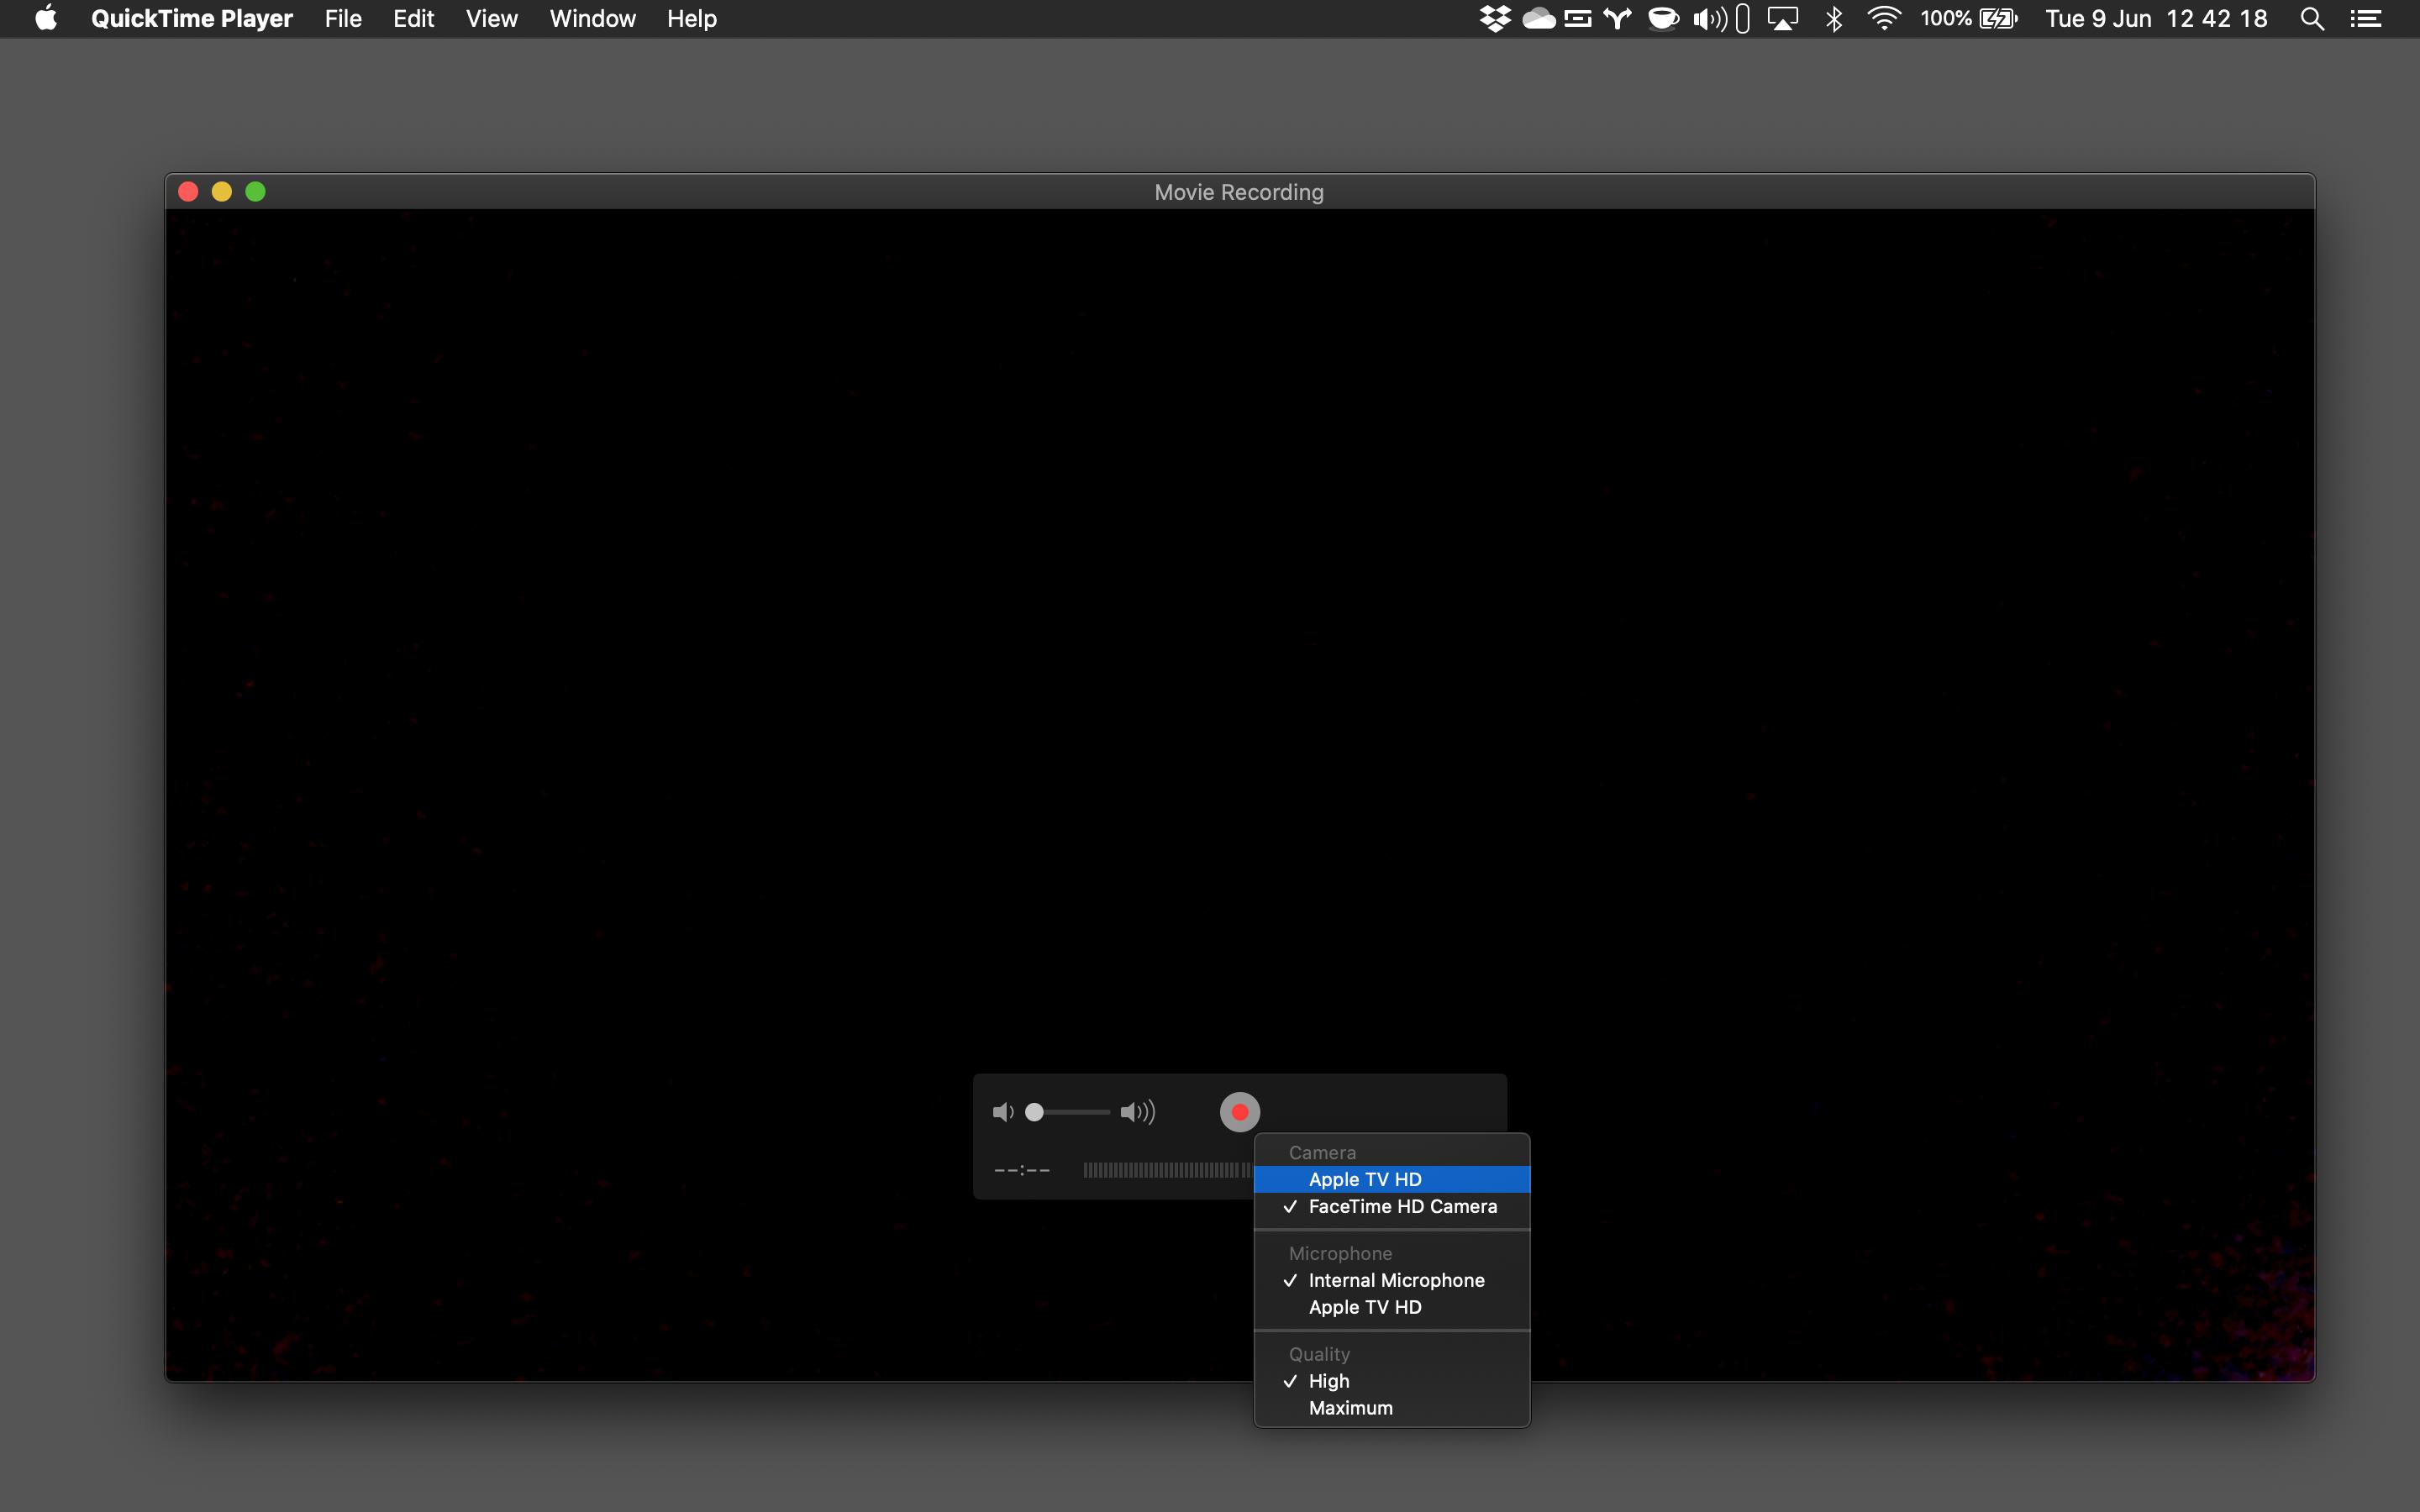Click the Dropbox icon in the menu bar

[1494, 18]
